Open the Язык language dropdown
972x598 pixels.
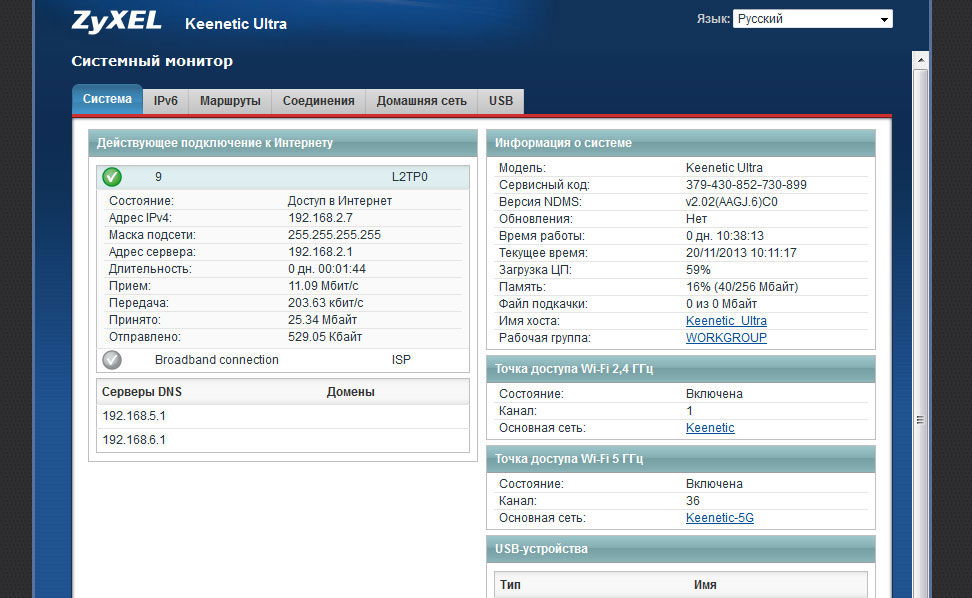click(x=813, y=19)
